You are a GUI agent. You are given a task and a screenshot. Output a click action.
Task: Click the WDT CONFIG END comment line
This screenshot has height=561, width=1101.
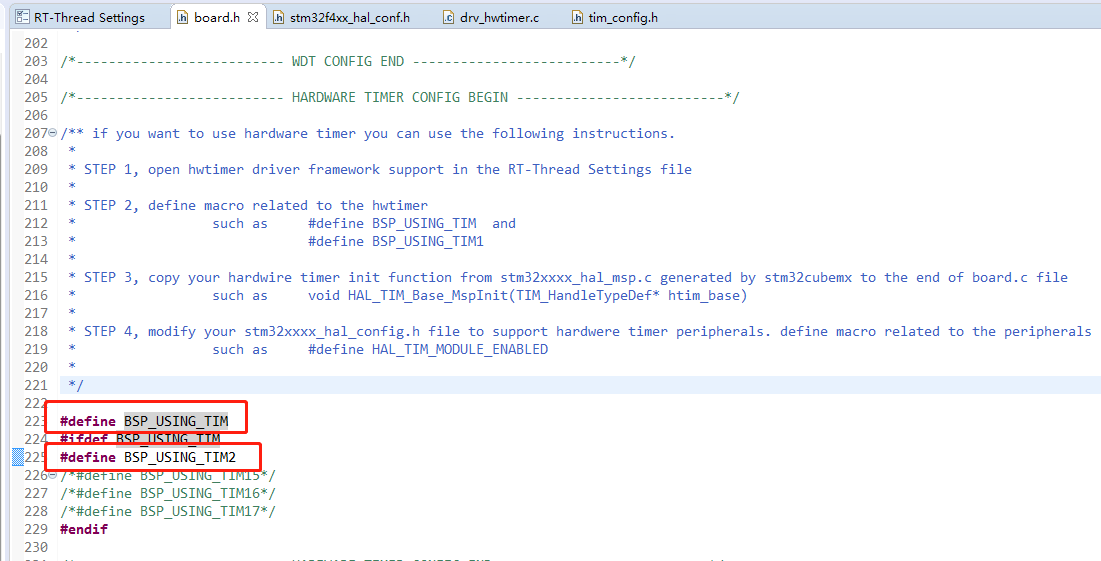(x=348, y=61)
